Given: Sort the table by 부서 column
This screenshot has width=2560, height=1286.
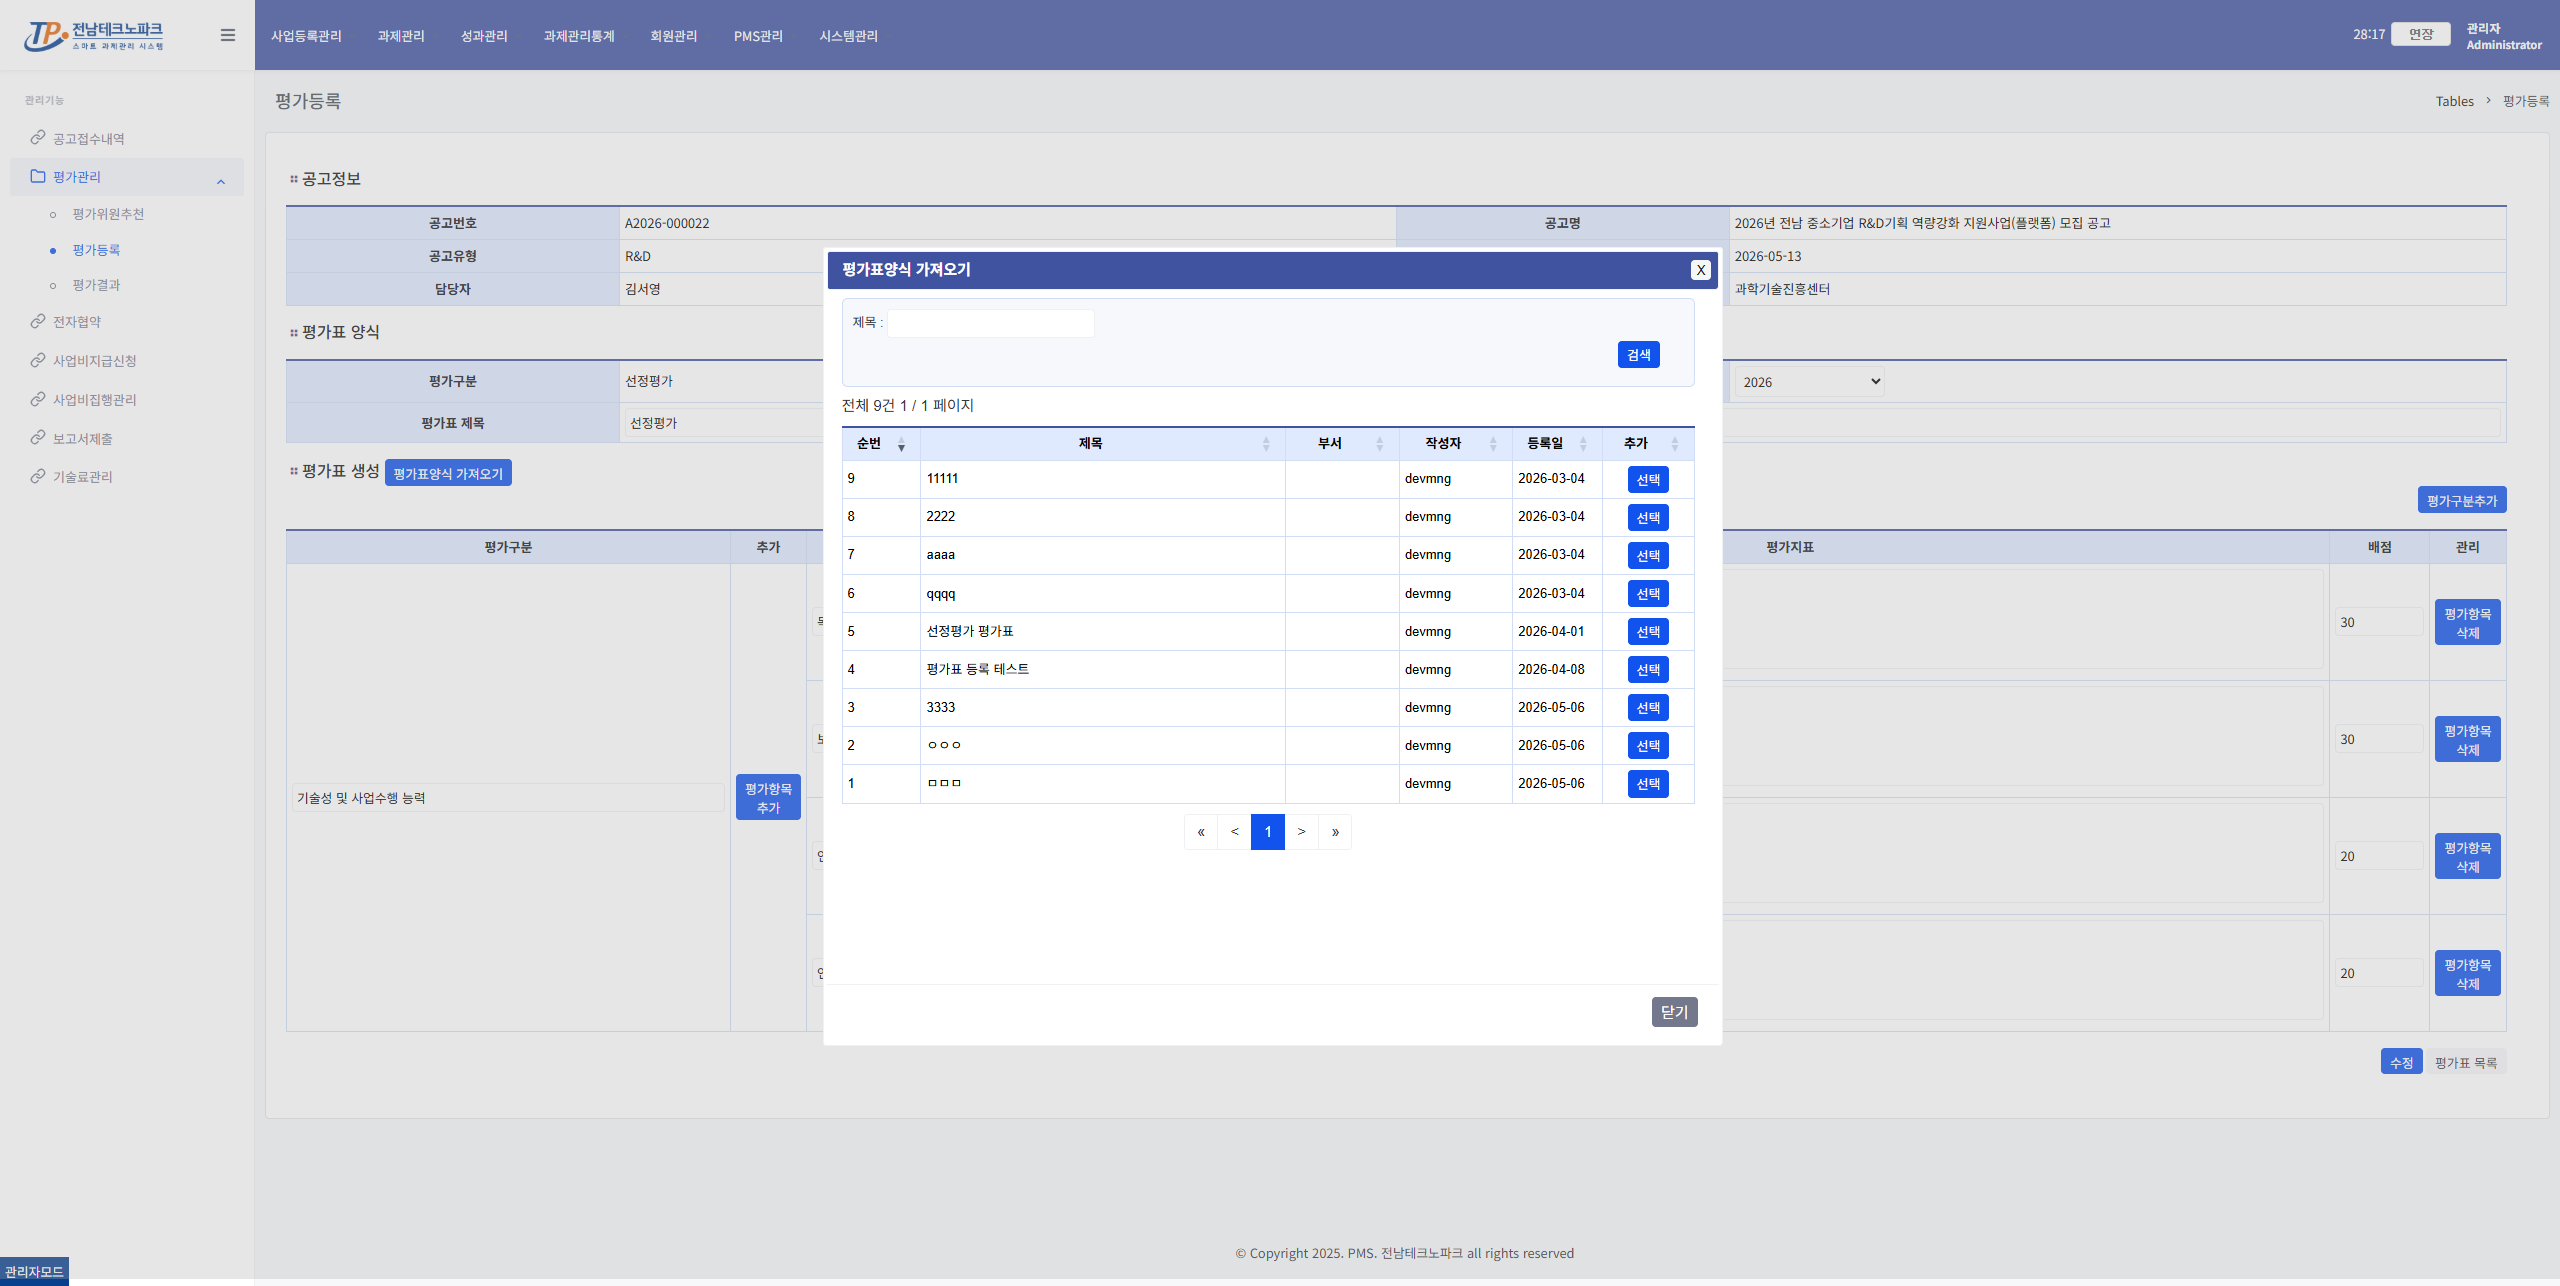Looking at the screenshot, I should (1342, 444).
